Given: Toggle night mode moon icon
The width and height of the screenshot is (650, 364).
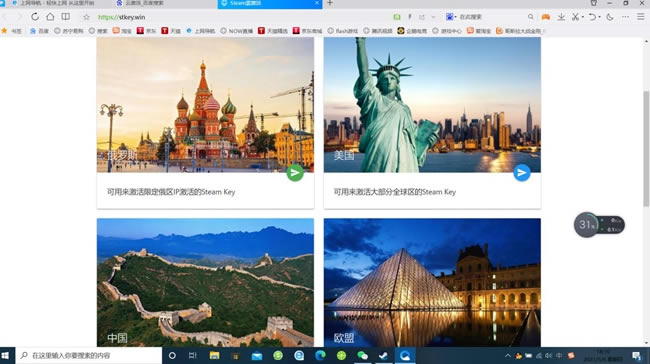Looking at the screenshot, I should pyautogui.click(x=610, y=17).
